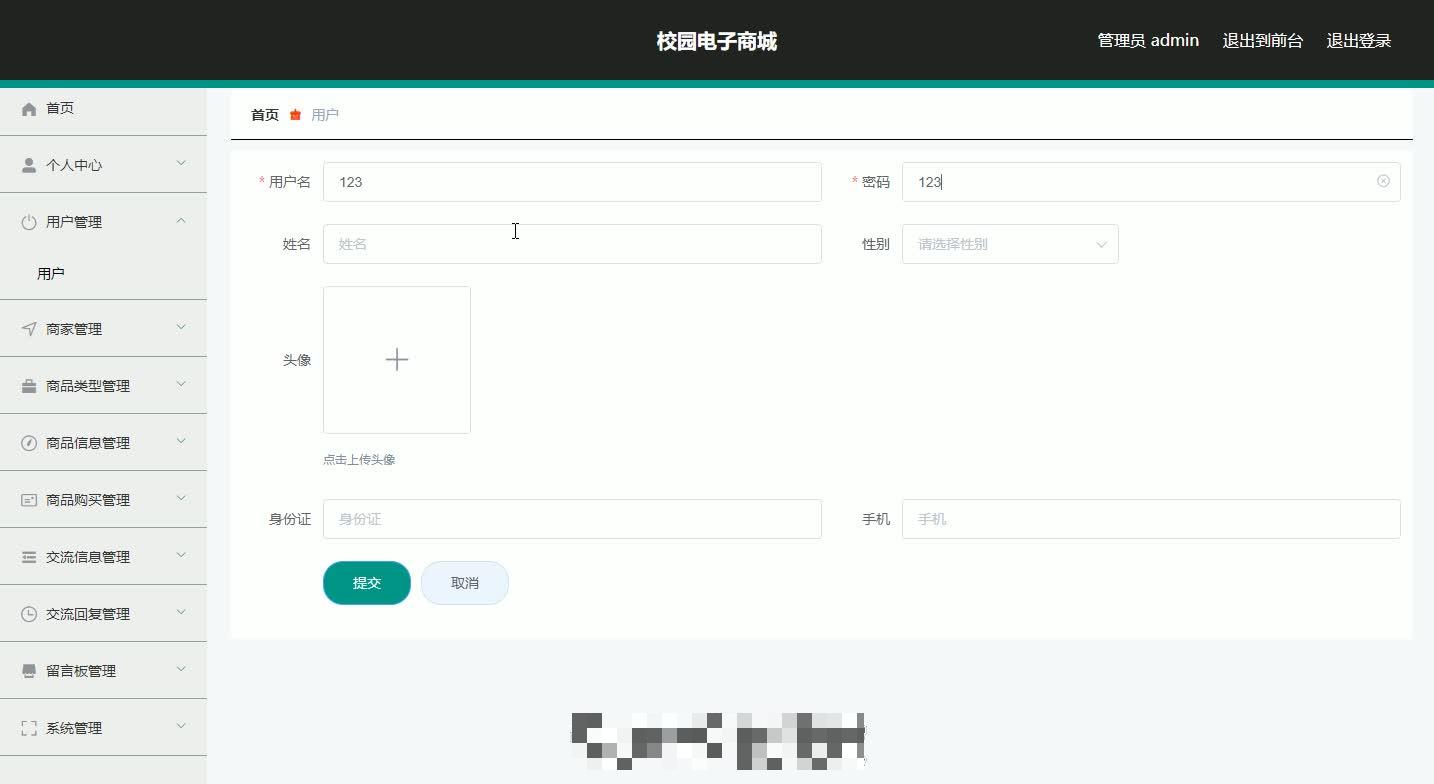This screenshot has width=1434, height=784.
Task: Click 管理员 admin in the header
Action: point(1148,41)
